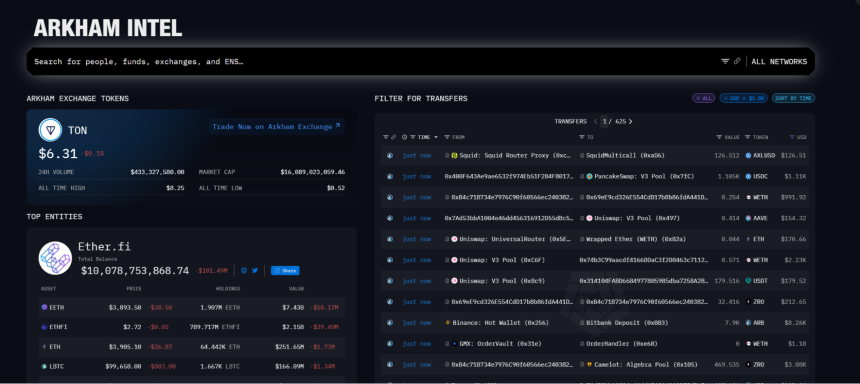
Task: Toggle the SORT BY TIME chip
Action: (793, 98)
